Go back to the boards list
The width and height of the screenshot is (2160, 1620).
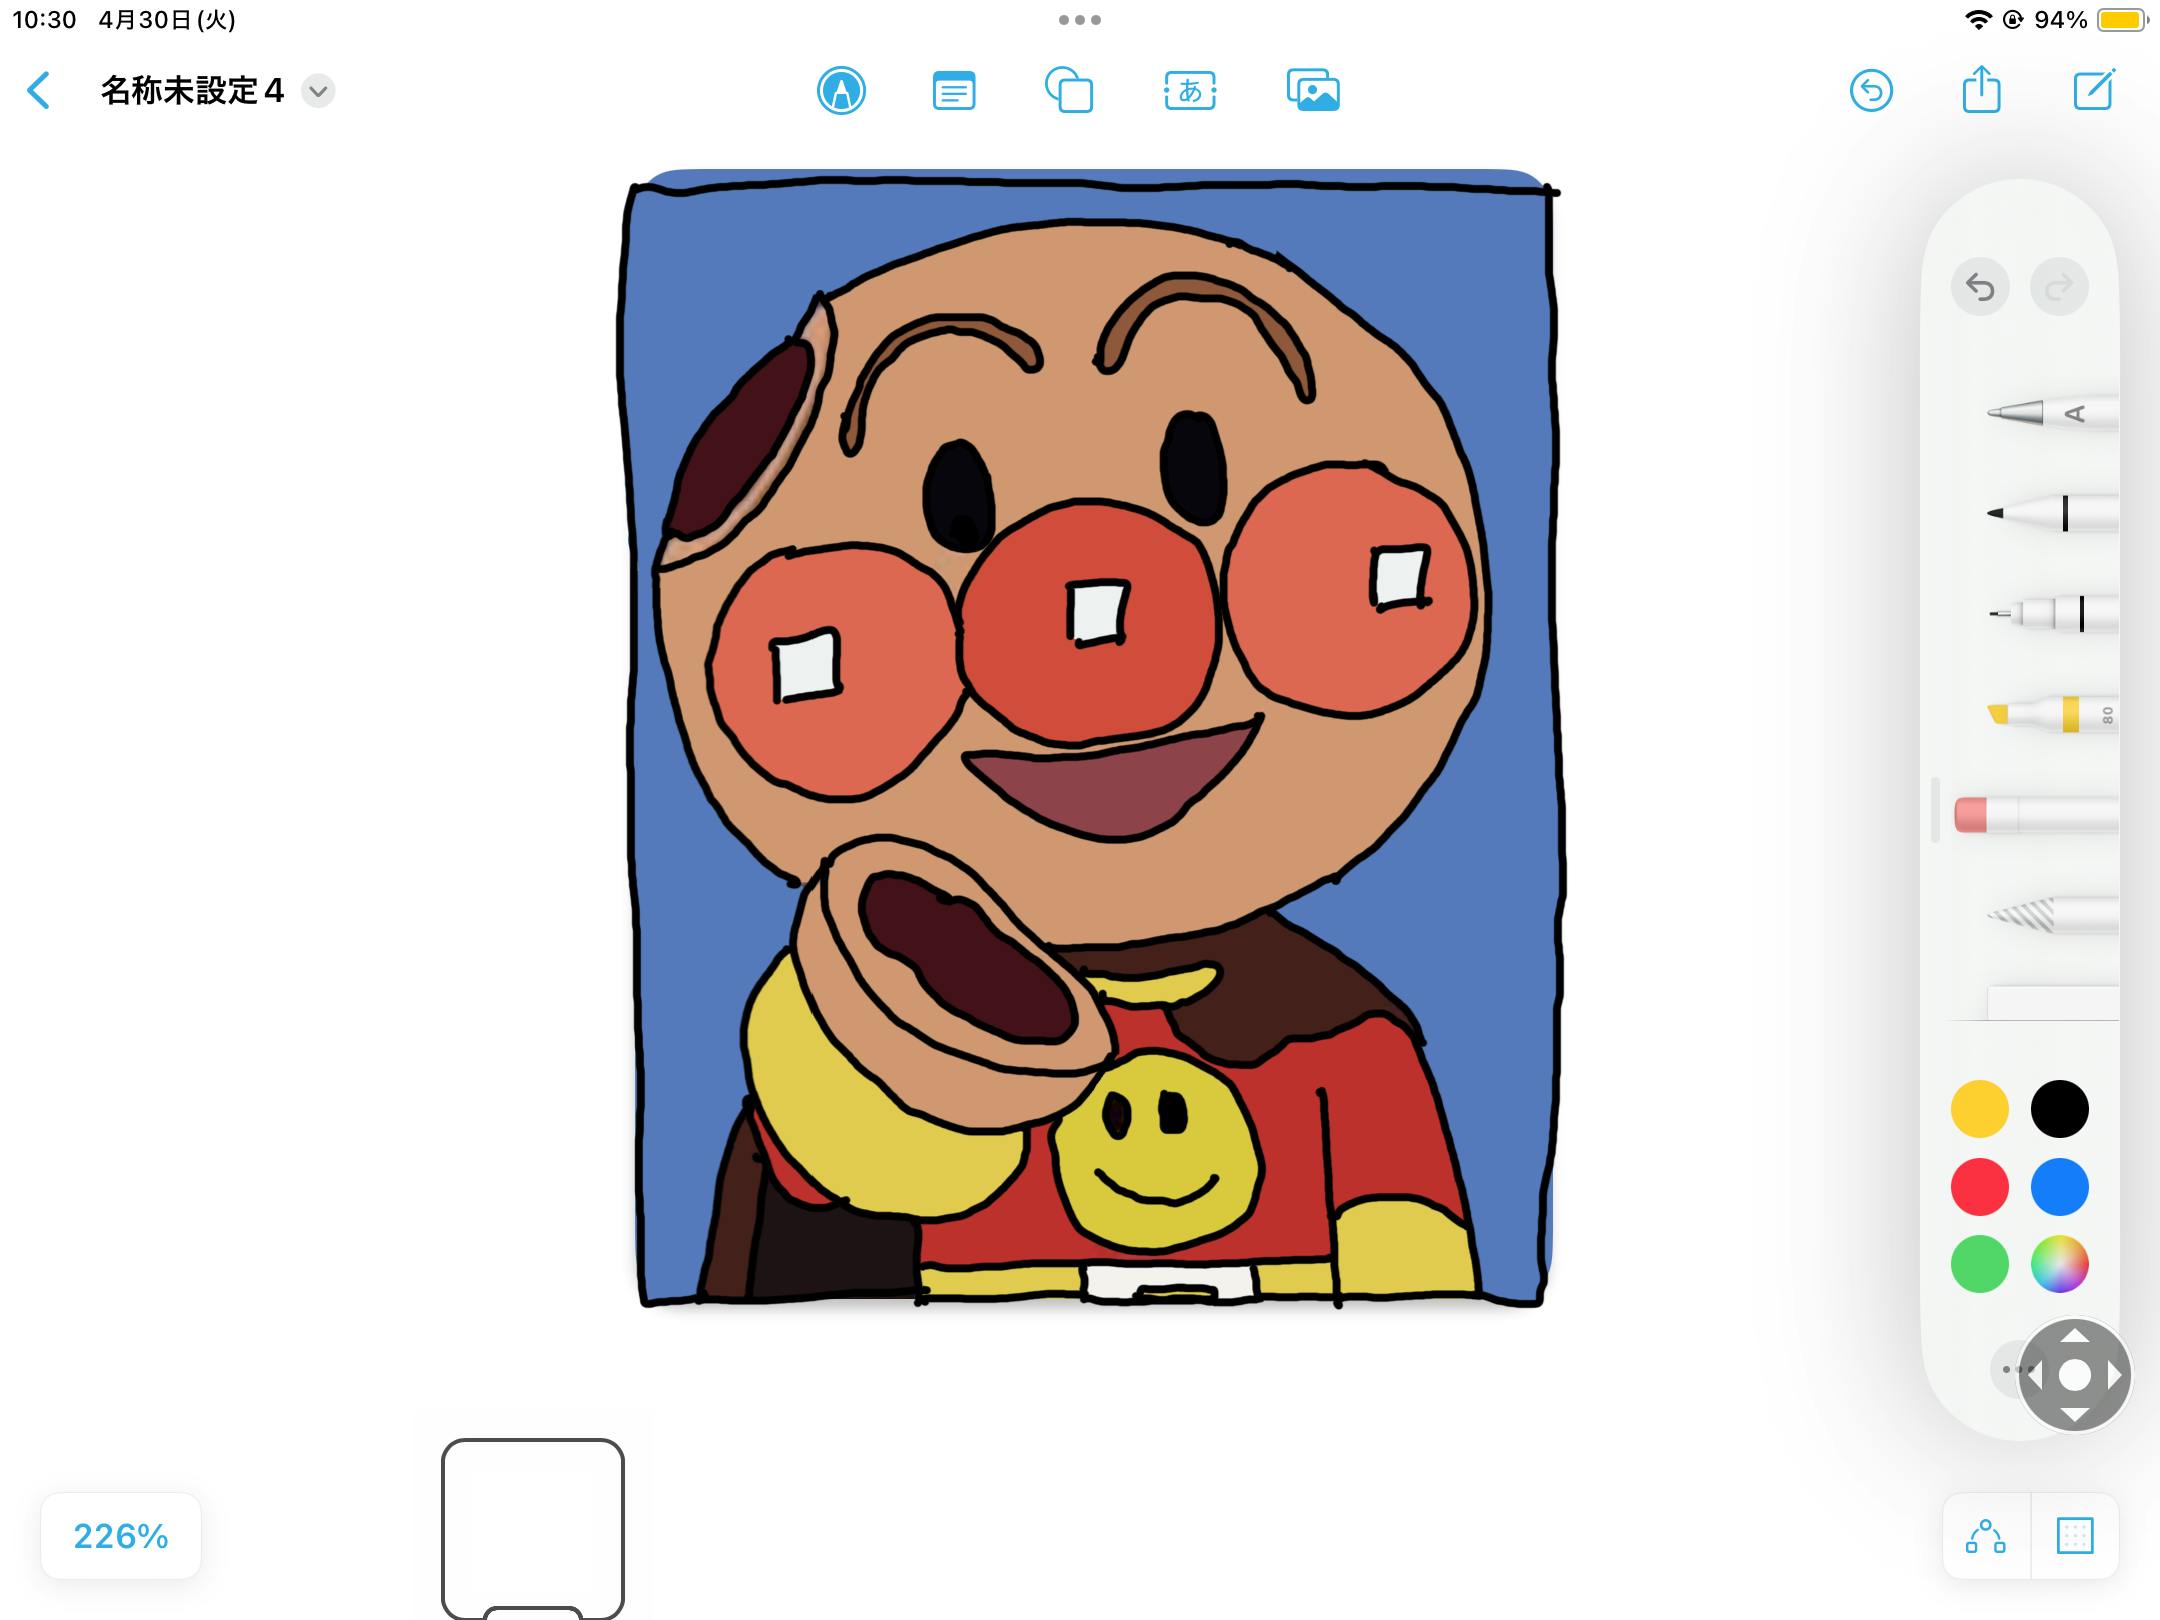[x=38, y=91]
